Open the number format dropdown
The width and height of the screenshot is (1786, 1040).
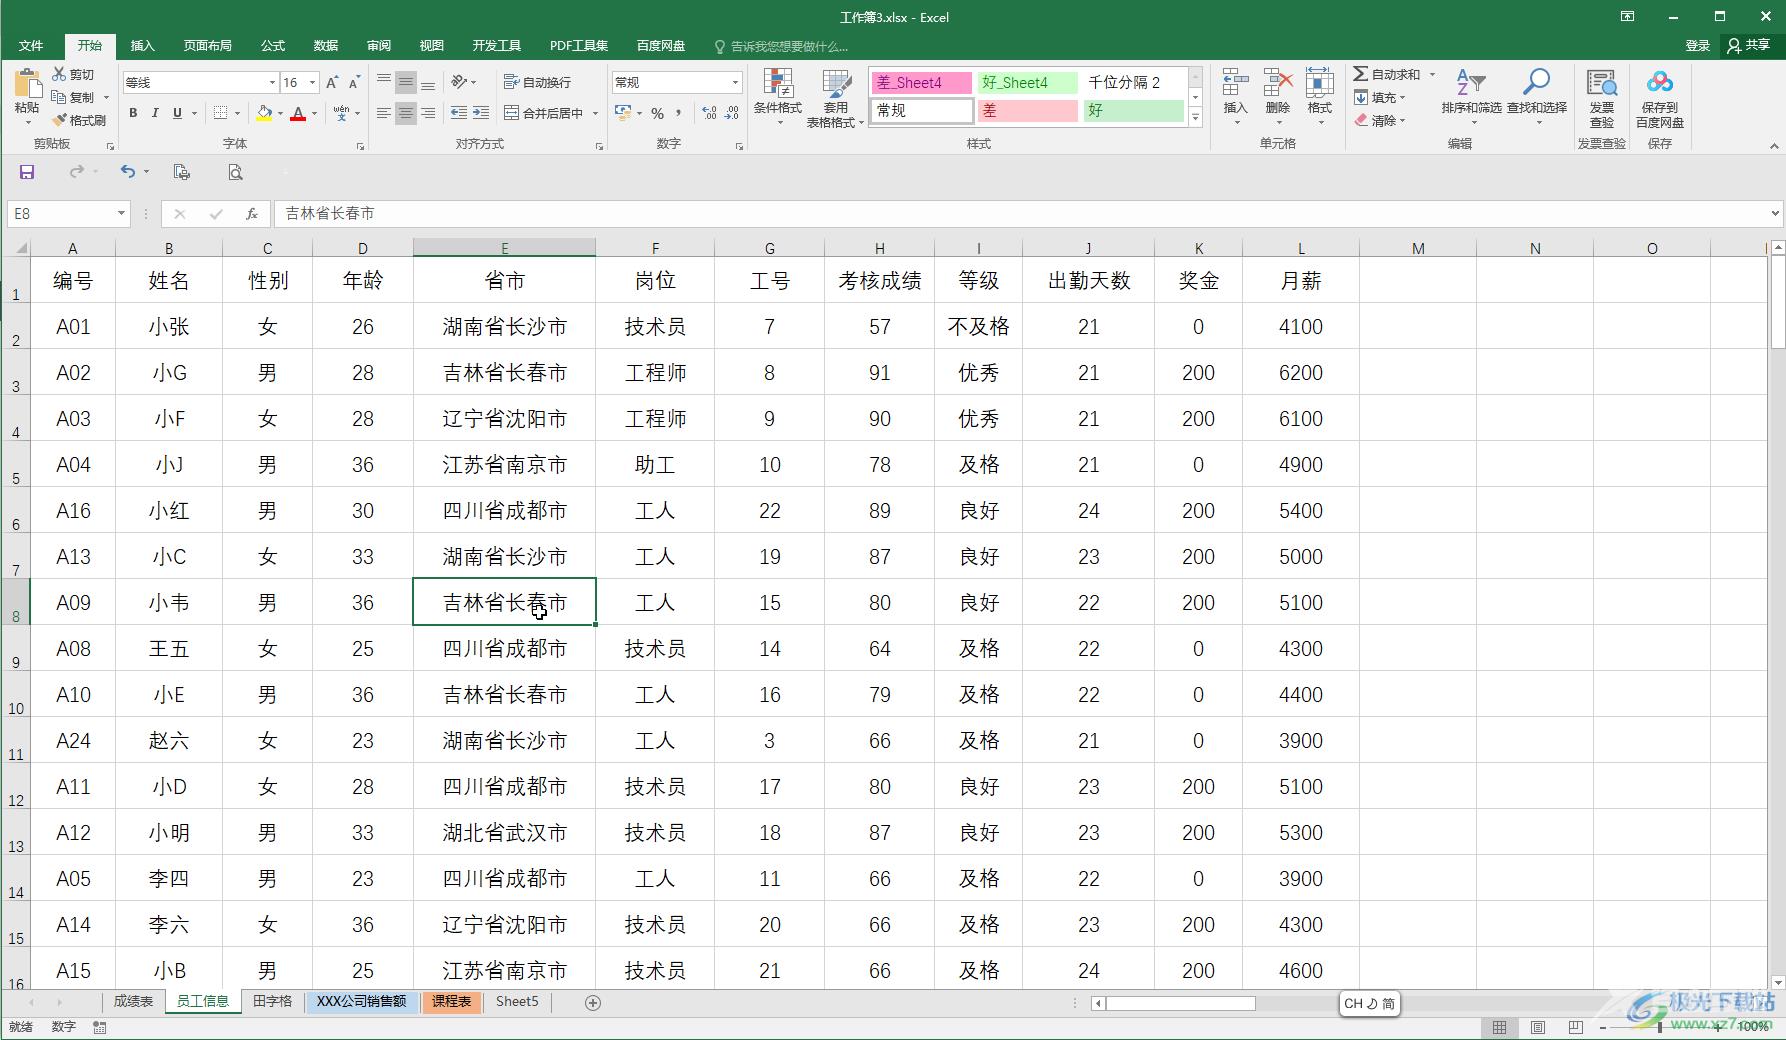click(735, 83)
